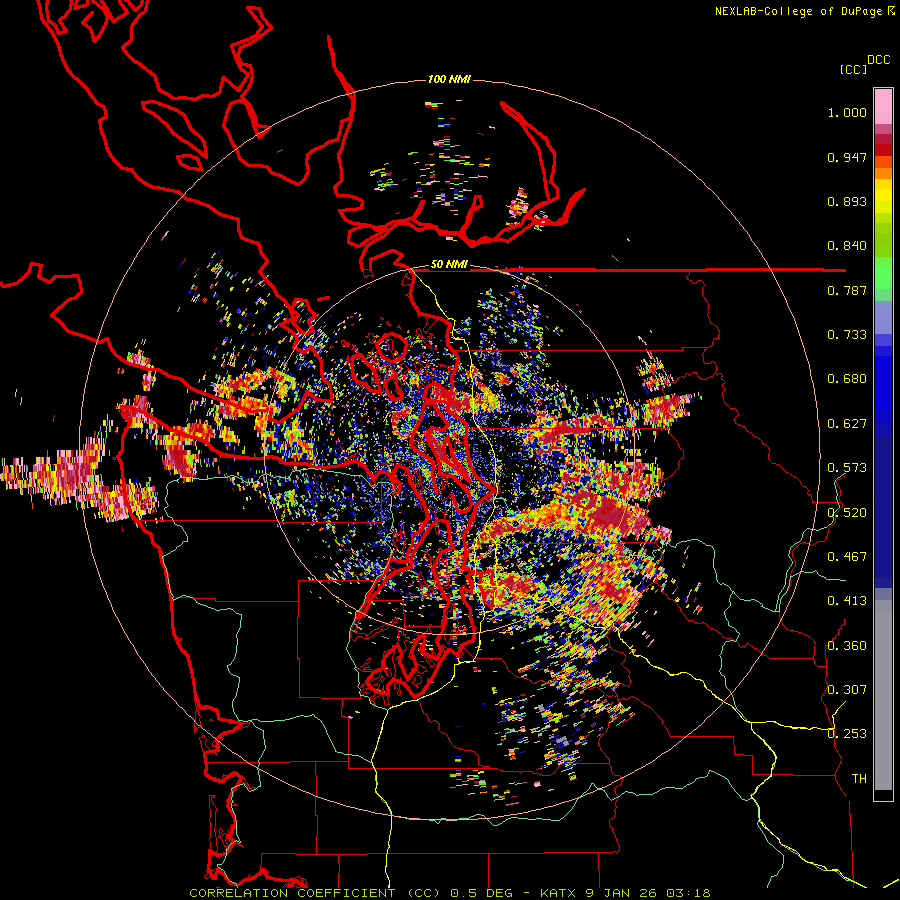This screenshot has height=900, width=900.
Task: Select the 0.627 scale value
Action: [x=847, y=424]
